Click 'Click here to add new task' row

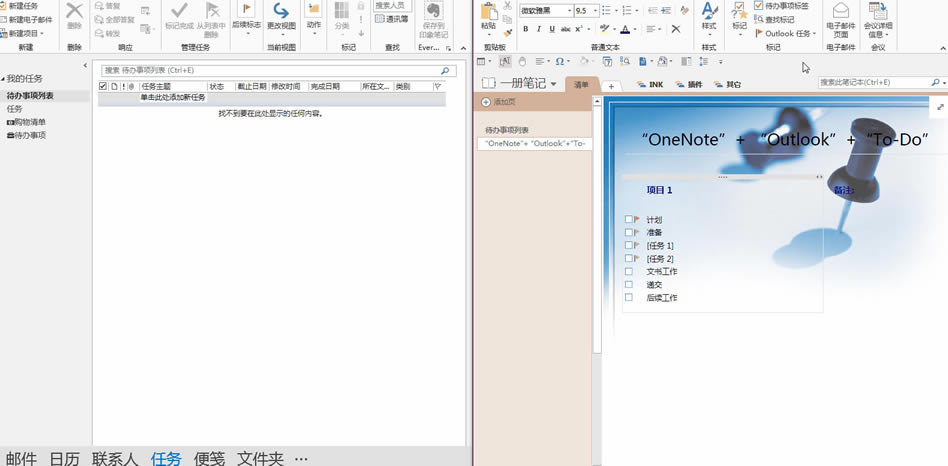(272, 97)
